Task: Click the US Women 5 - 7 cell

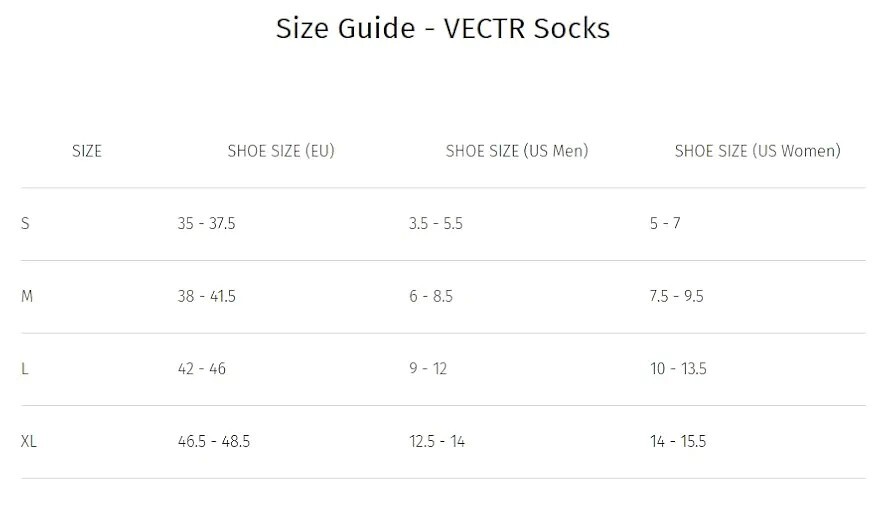Action: coord(665,224)
